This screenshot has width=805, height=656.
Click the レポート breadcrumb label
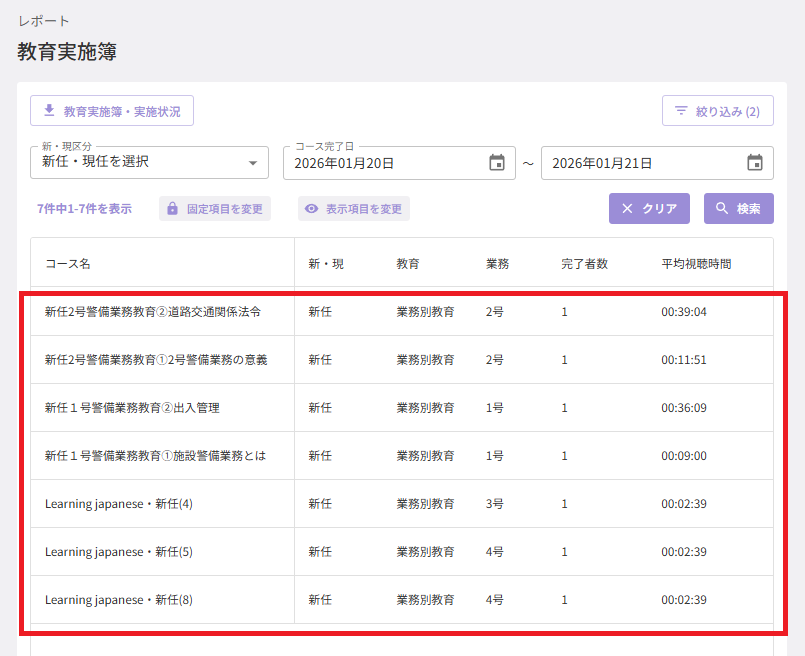click(x=44, y=21)
